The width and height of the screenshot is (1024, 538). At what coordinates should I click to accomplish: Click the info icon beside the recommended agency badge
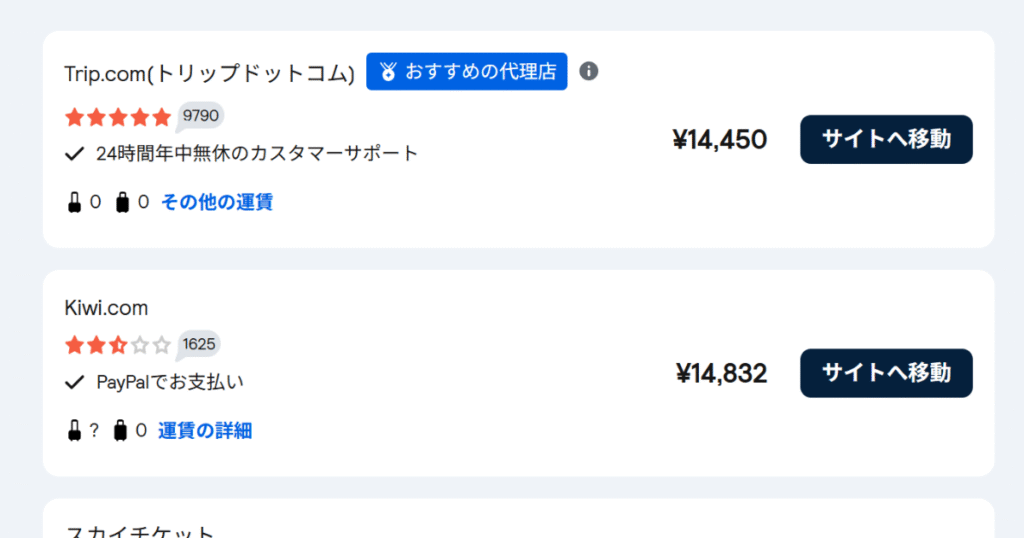pyautogui.click(x=588, y=71)
